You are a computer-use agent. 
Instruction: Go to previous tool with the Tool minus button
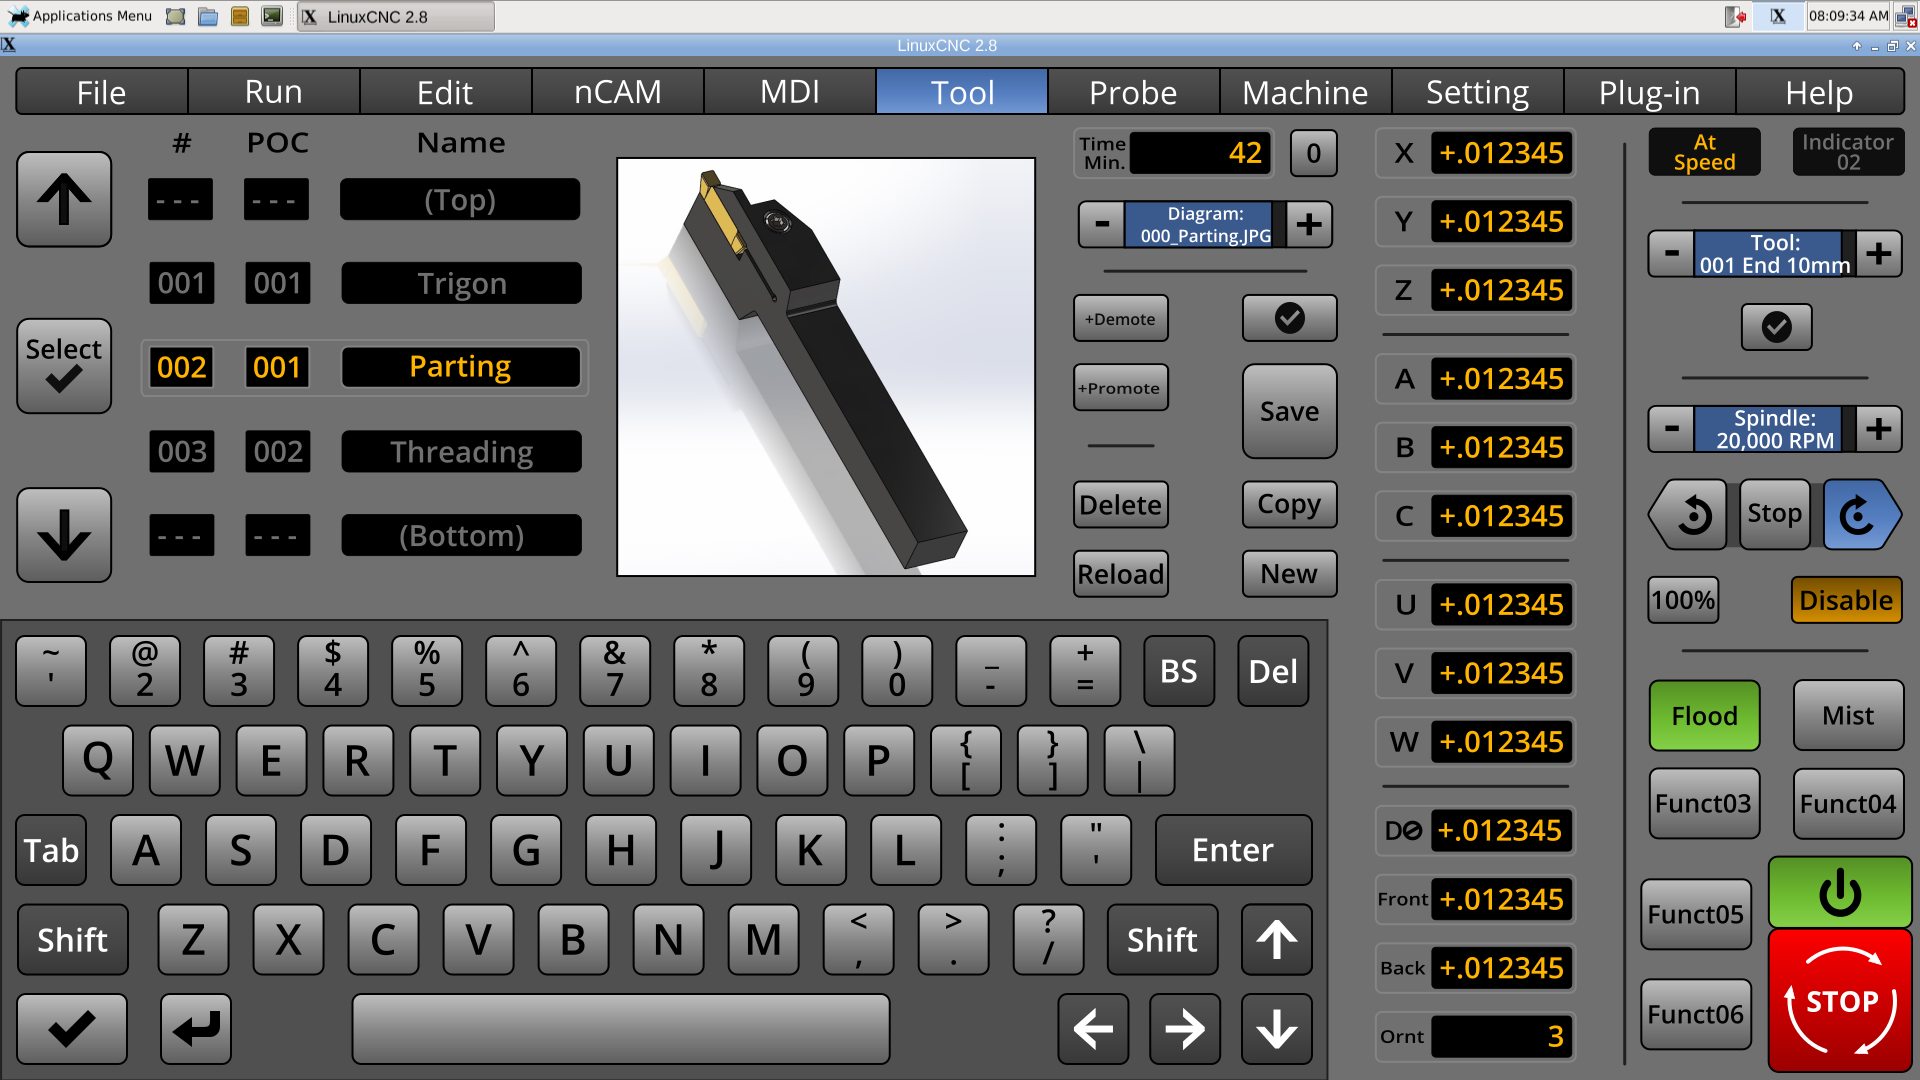coord(1671,254)
